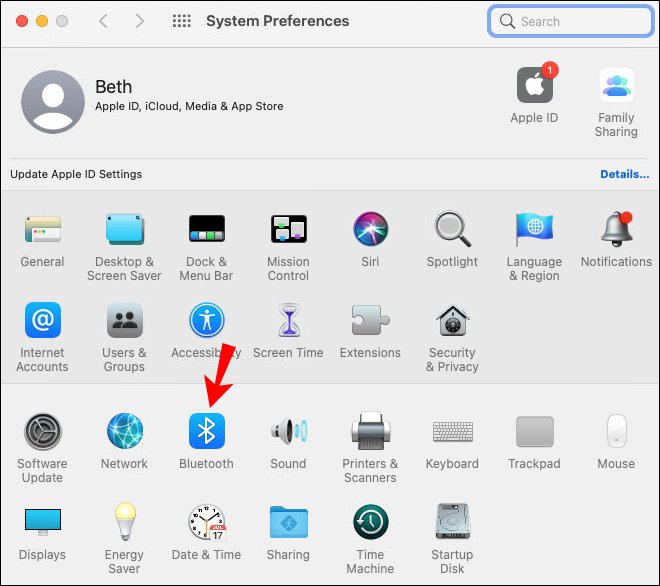660x586 pixels.
Task: Open Startup Disk preferences
Action: point(452,522)
